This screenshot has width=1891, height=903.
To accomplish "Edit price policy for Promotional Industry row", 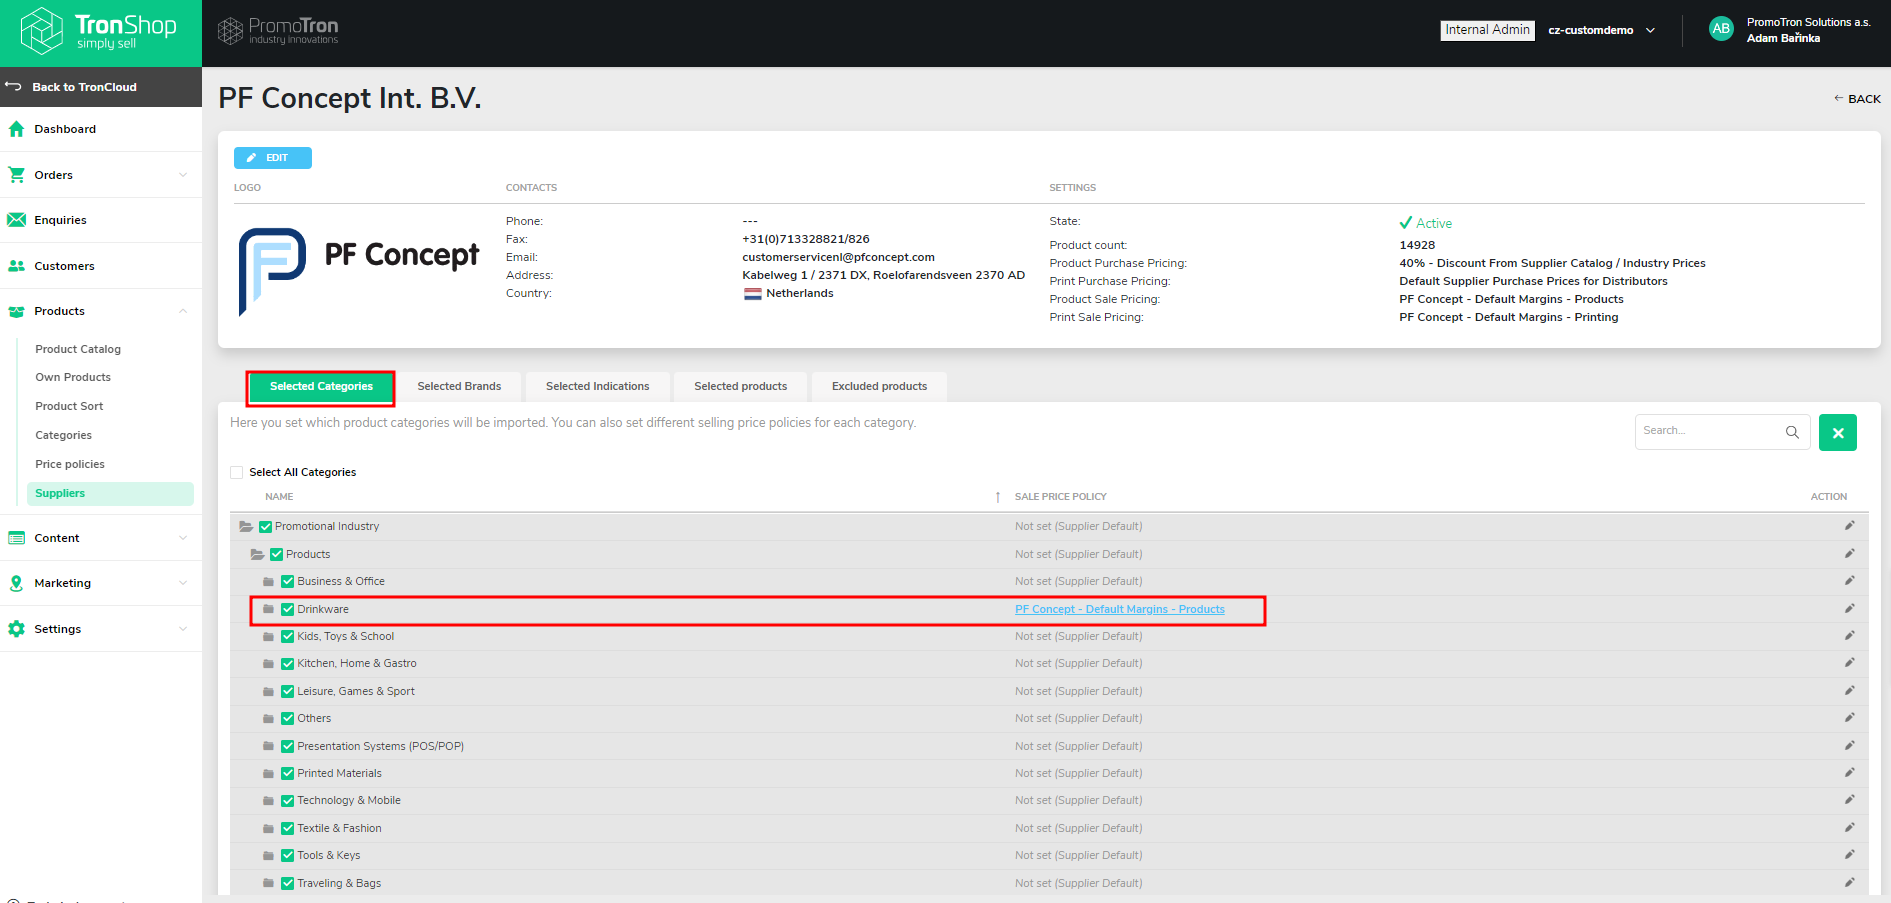I will click(1849, 526).
